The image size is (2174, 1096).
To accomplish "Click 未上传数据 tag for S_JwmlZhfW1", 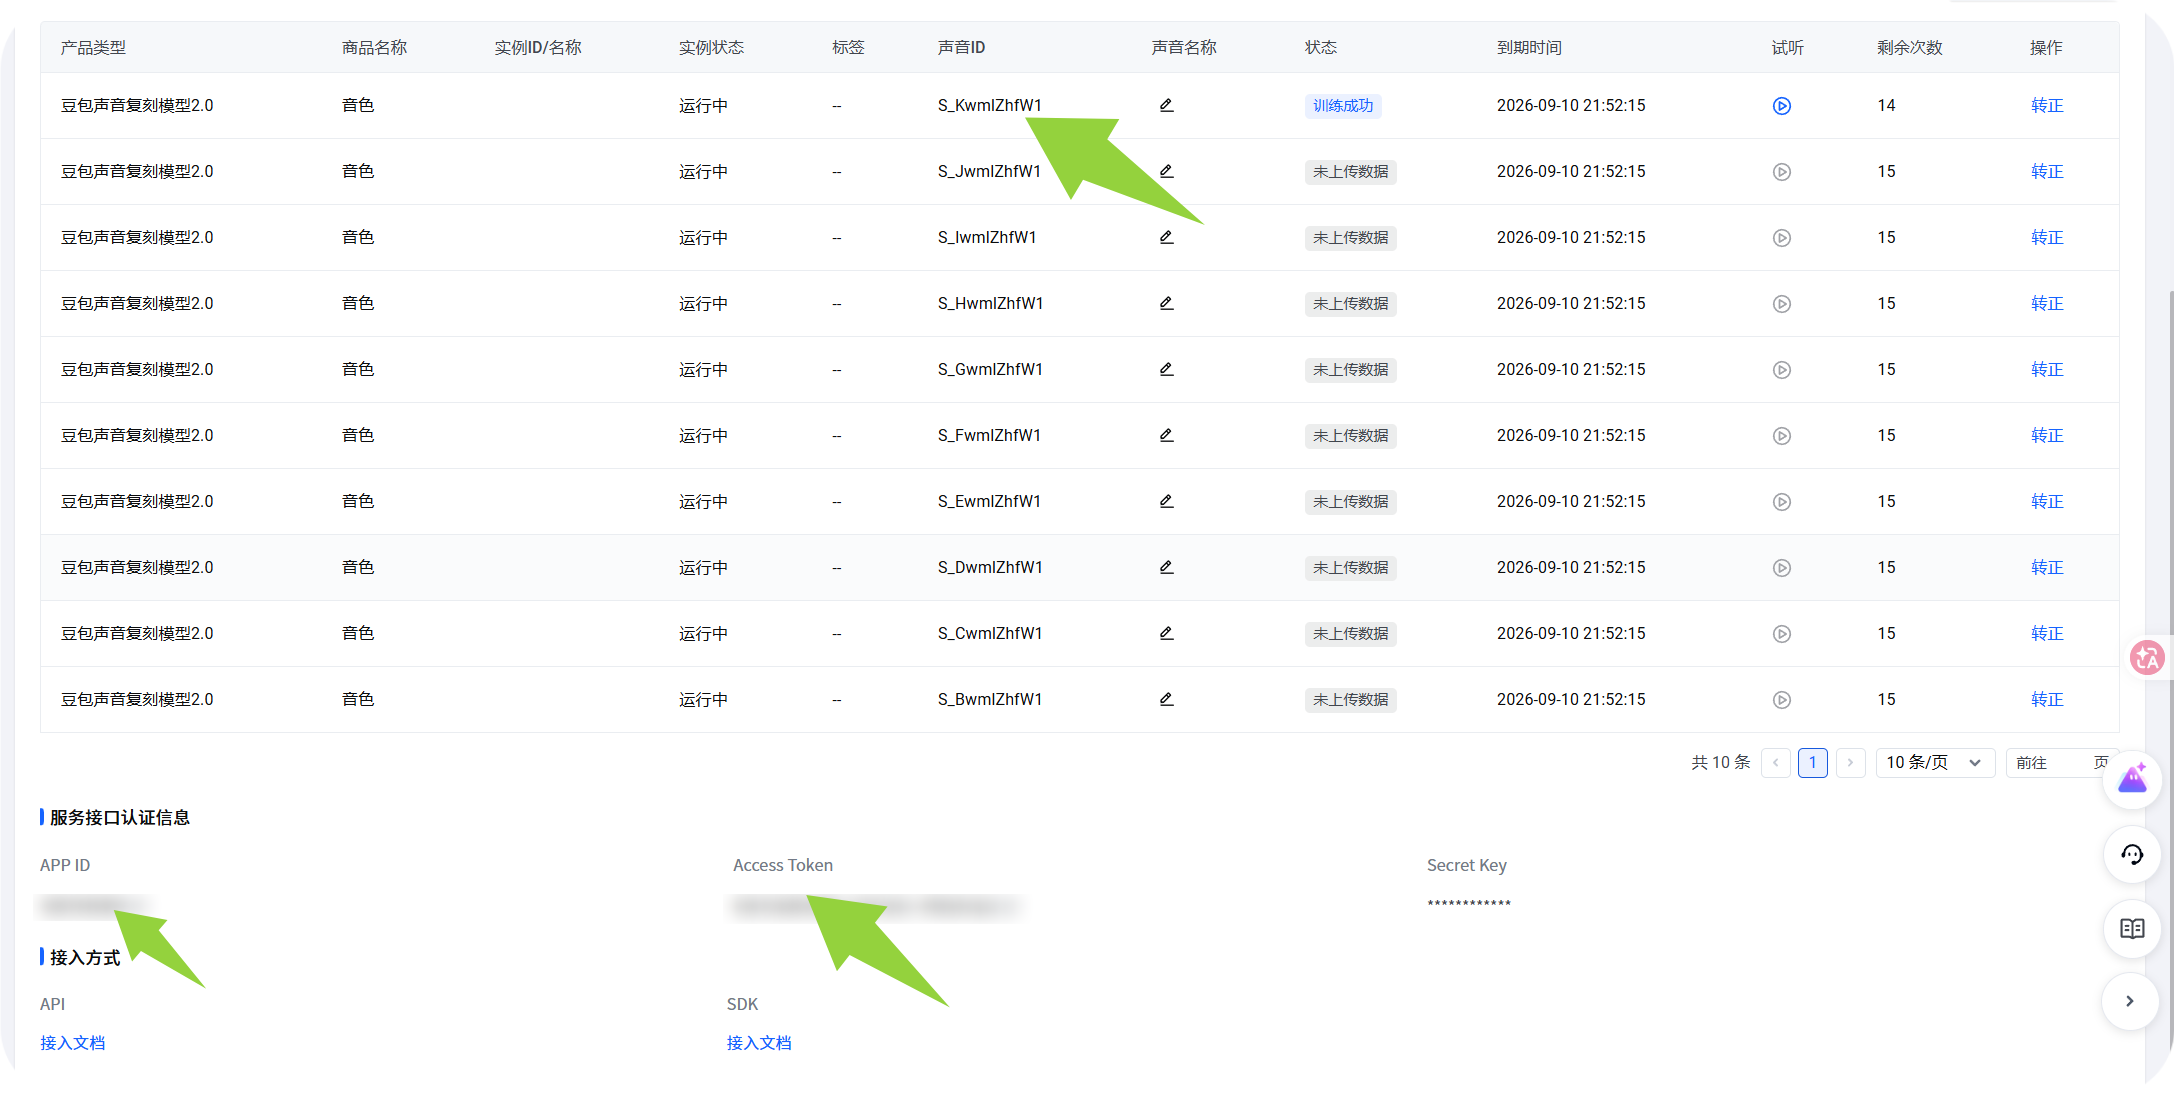I will coord(1351,172).
